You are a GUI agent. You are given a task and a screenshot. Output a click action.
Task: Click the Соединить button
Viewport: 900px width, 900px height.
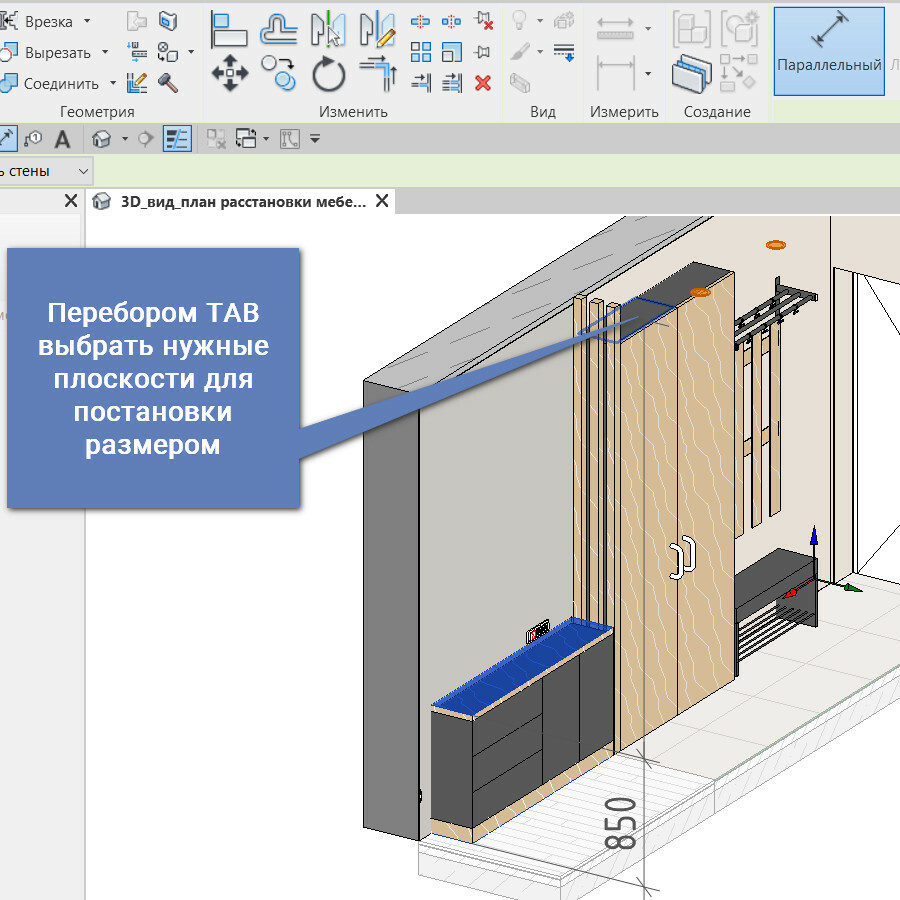(x=51, y=84)
